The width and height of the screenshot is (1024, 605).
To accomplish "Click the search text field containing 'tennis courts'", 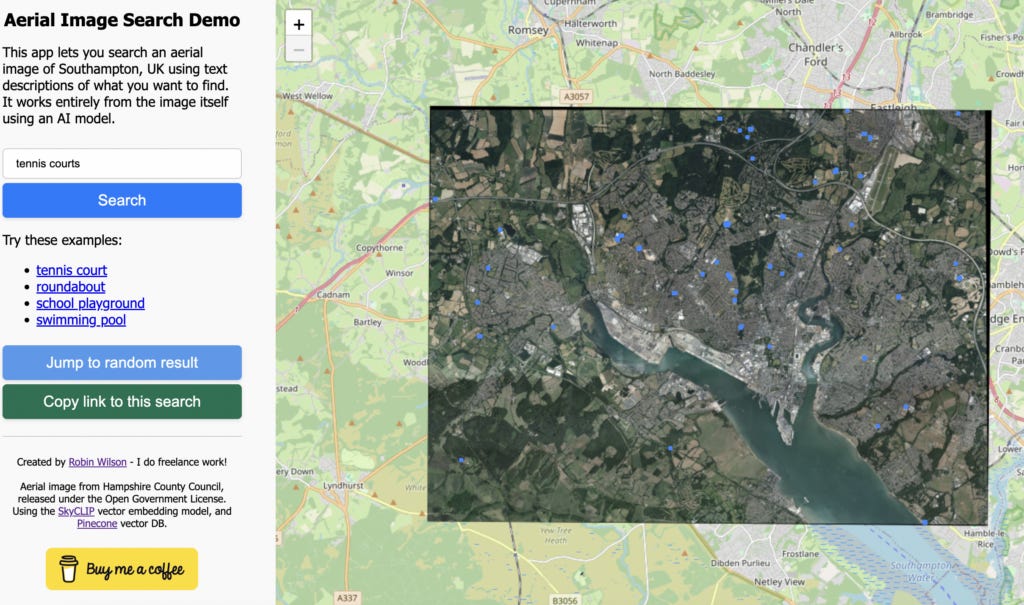I will 122,163.
